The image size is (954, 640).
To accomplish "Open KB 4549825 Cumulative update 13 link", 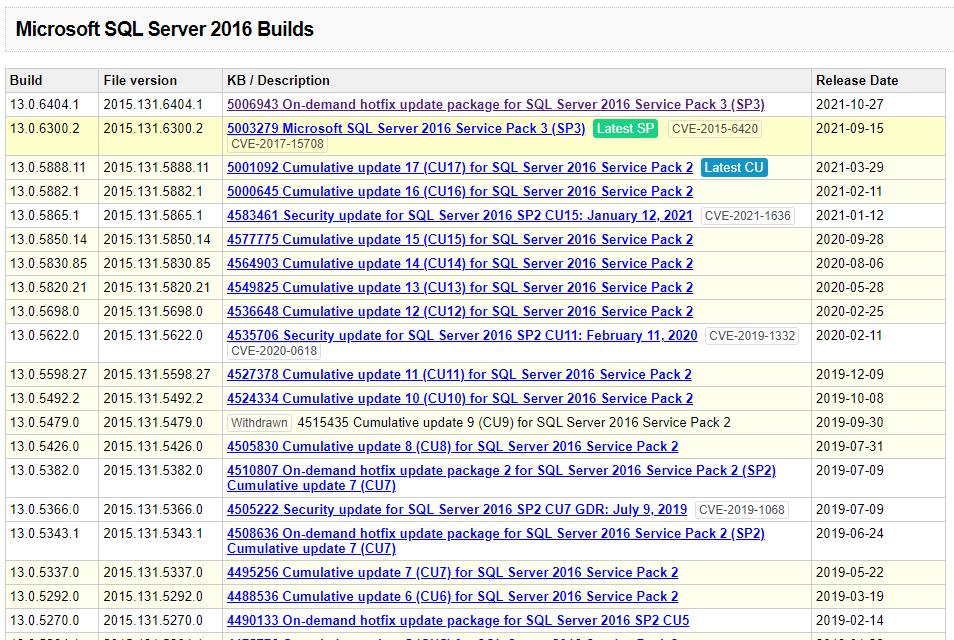I will point(460,288).
